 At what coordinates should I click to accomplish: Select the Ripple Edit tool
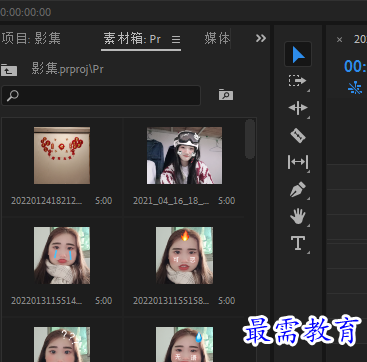coord(298,108)
